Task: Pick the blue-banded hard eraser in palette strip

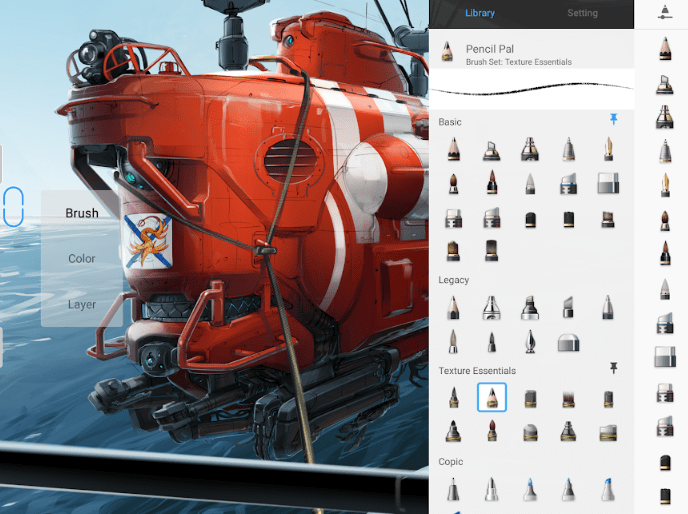Action: pos(665,323)
